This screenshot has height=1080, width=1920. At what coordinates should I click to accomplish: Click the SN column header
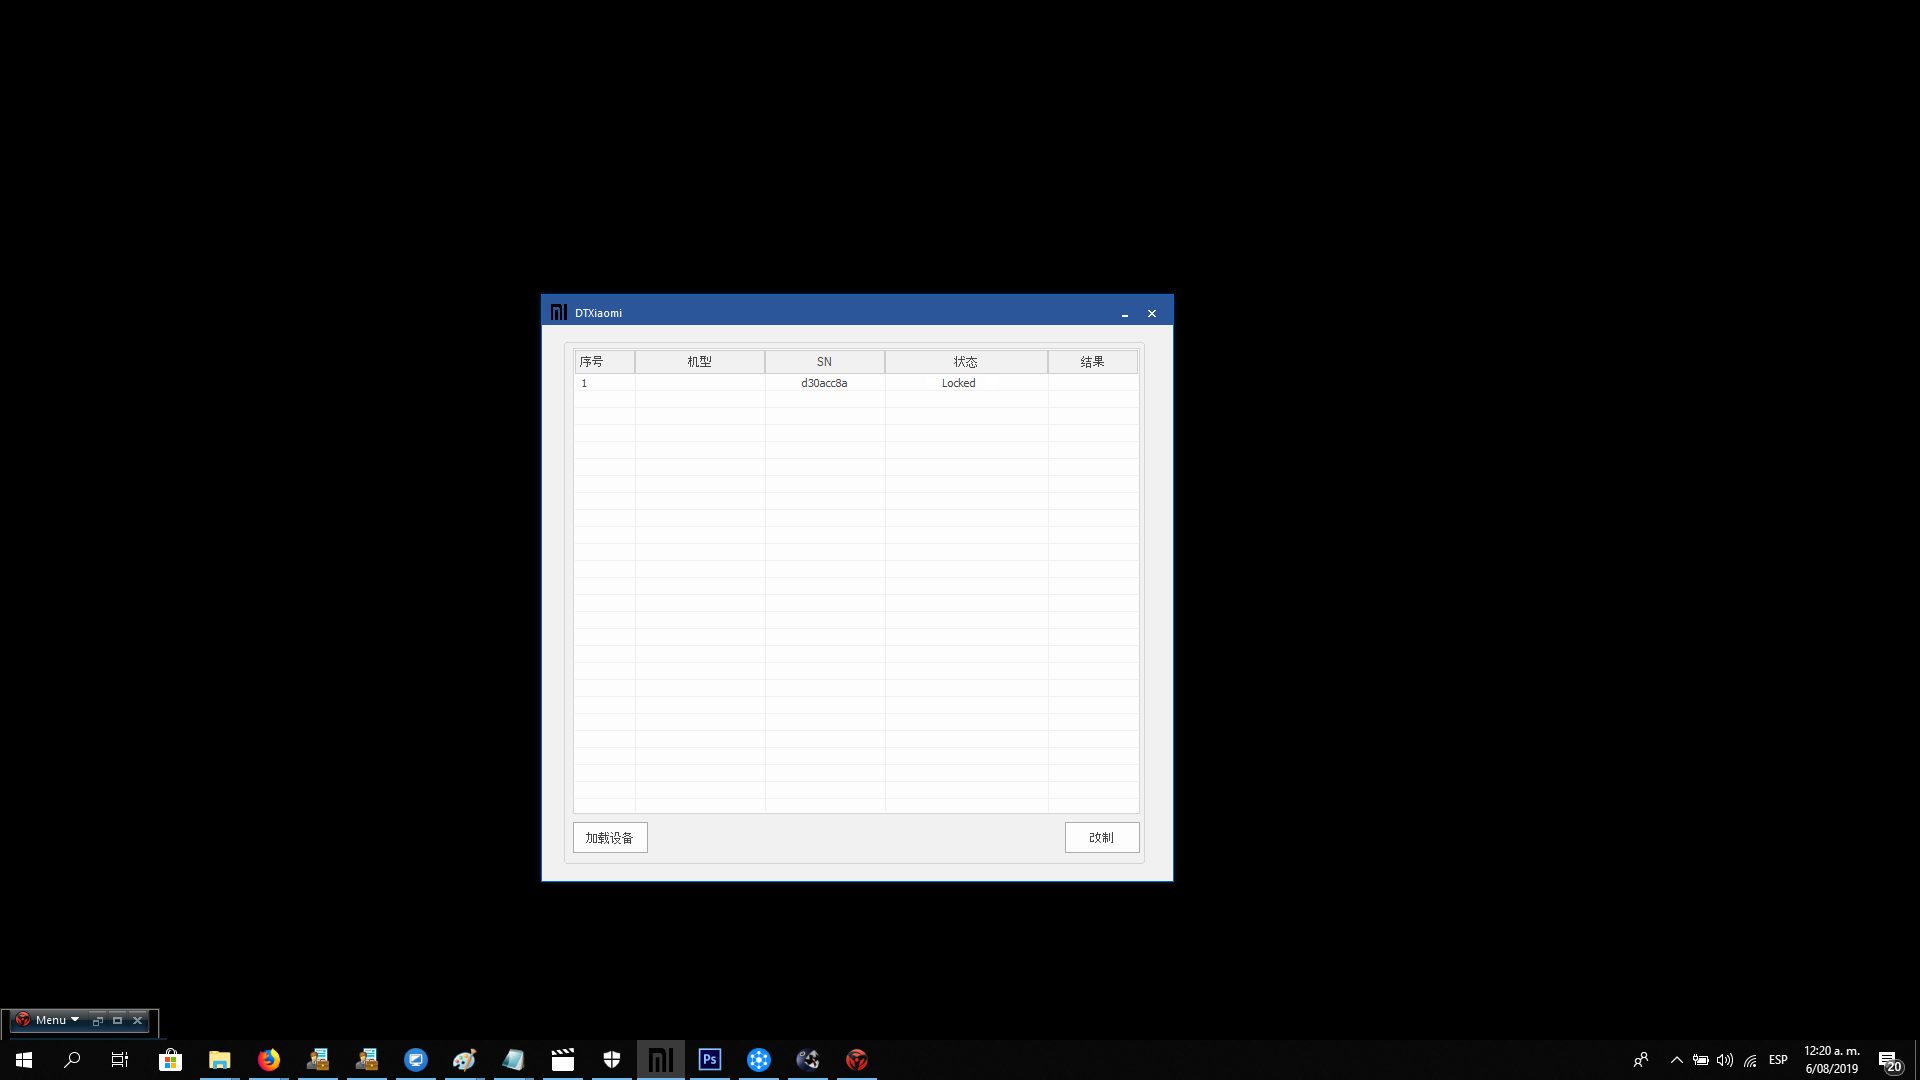(x=824, y=362)
